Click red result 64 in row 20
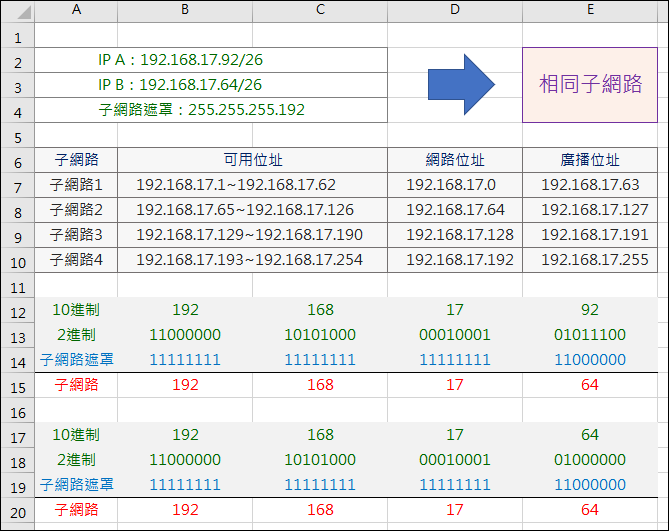This screenshot has height=531, width=669. [x=590, y=510]
